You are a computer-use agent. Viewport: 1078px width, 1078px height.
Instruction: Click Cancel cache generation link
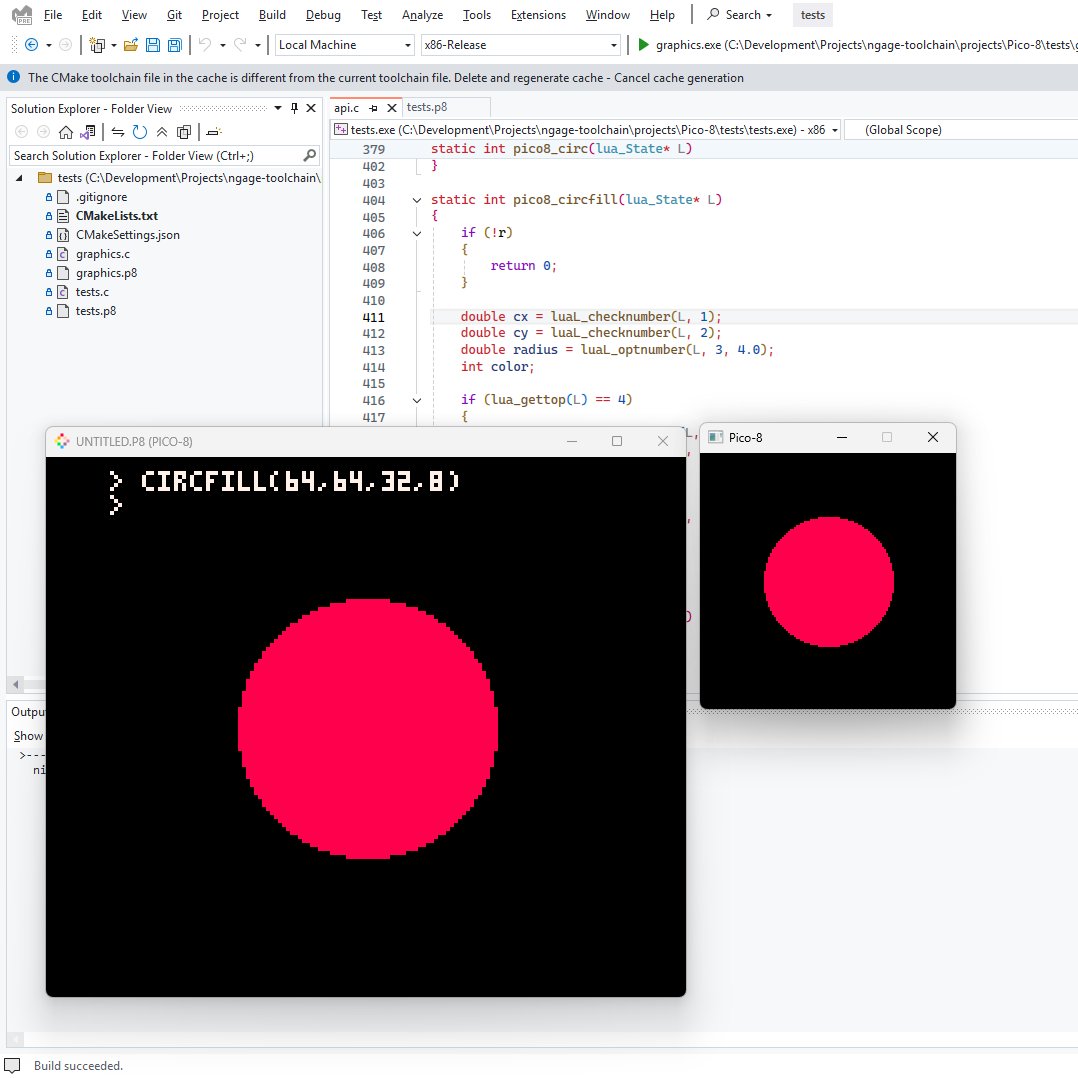679,78
